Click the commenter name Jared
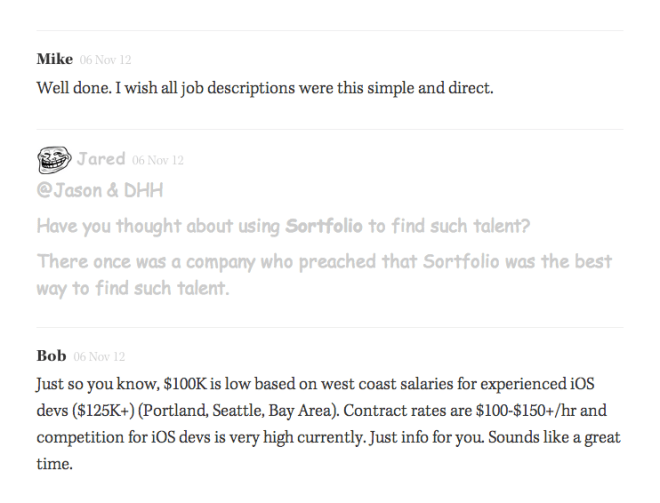 tap(100, 159)
